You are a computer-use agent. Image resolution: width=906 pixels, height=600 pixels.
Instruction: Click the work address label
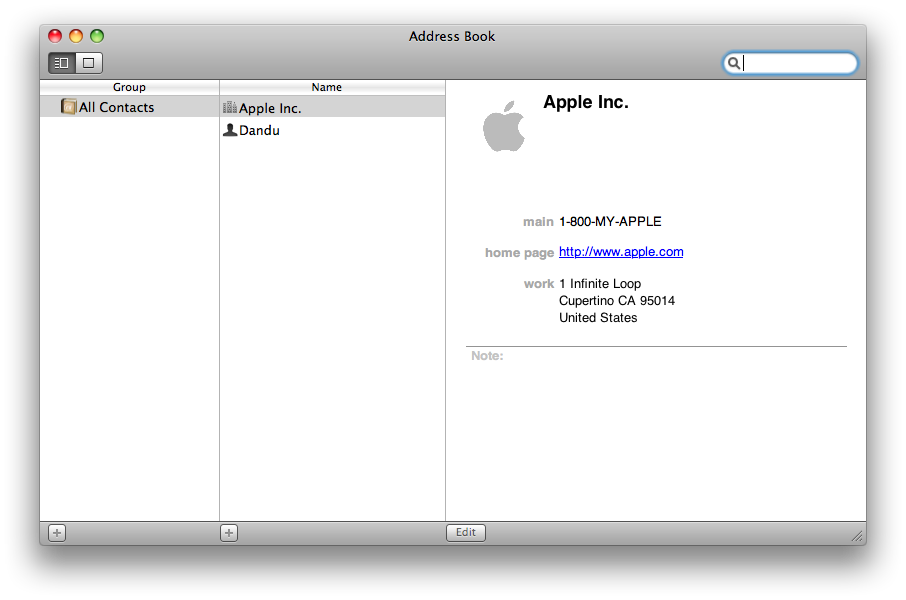point(539,284)
